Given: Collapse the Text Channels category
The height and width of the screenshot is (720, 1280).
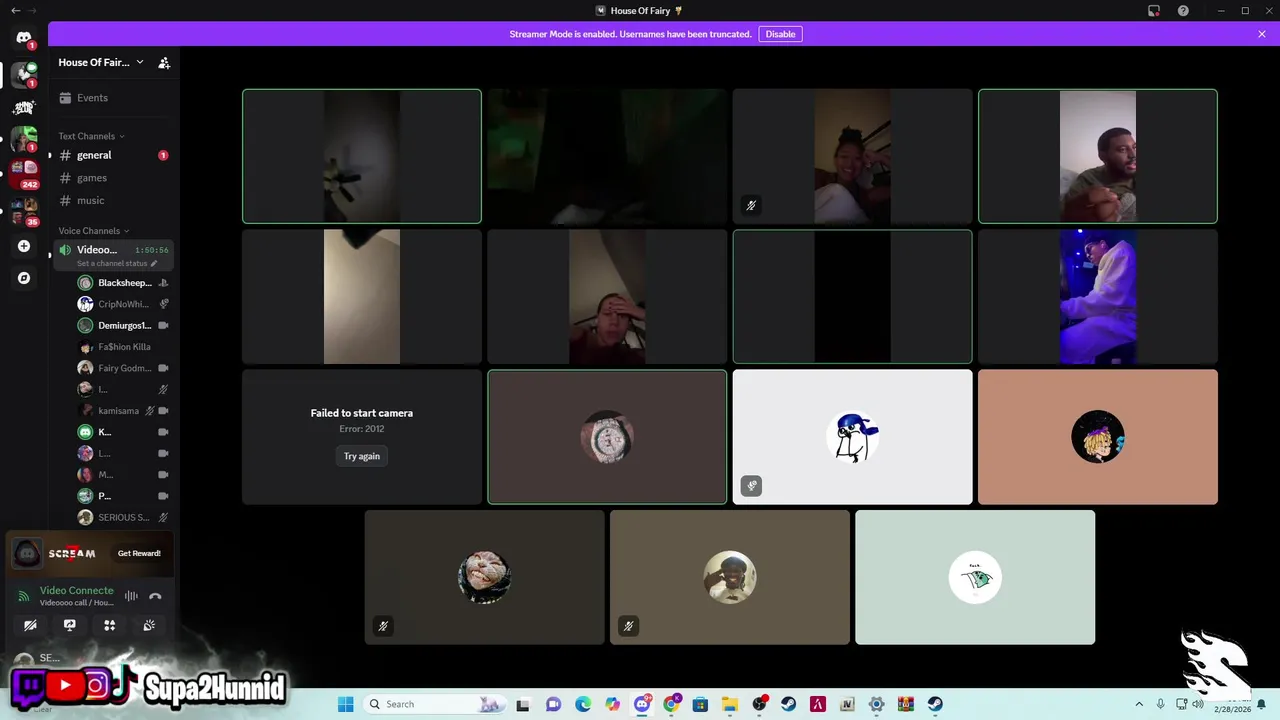Looking at the screenshot, I should pyautogui.click(x=91, y=136).
